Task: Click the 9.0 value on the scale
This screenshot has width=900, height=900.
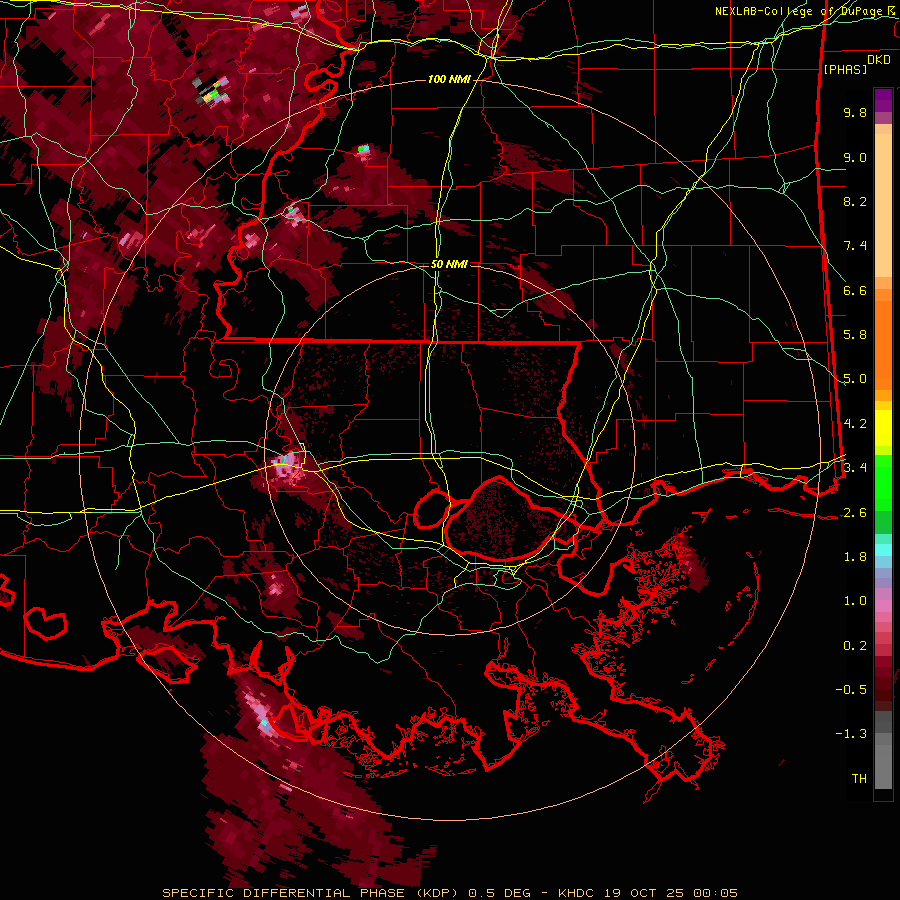Action: 855,157
